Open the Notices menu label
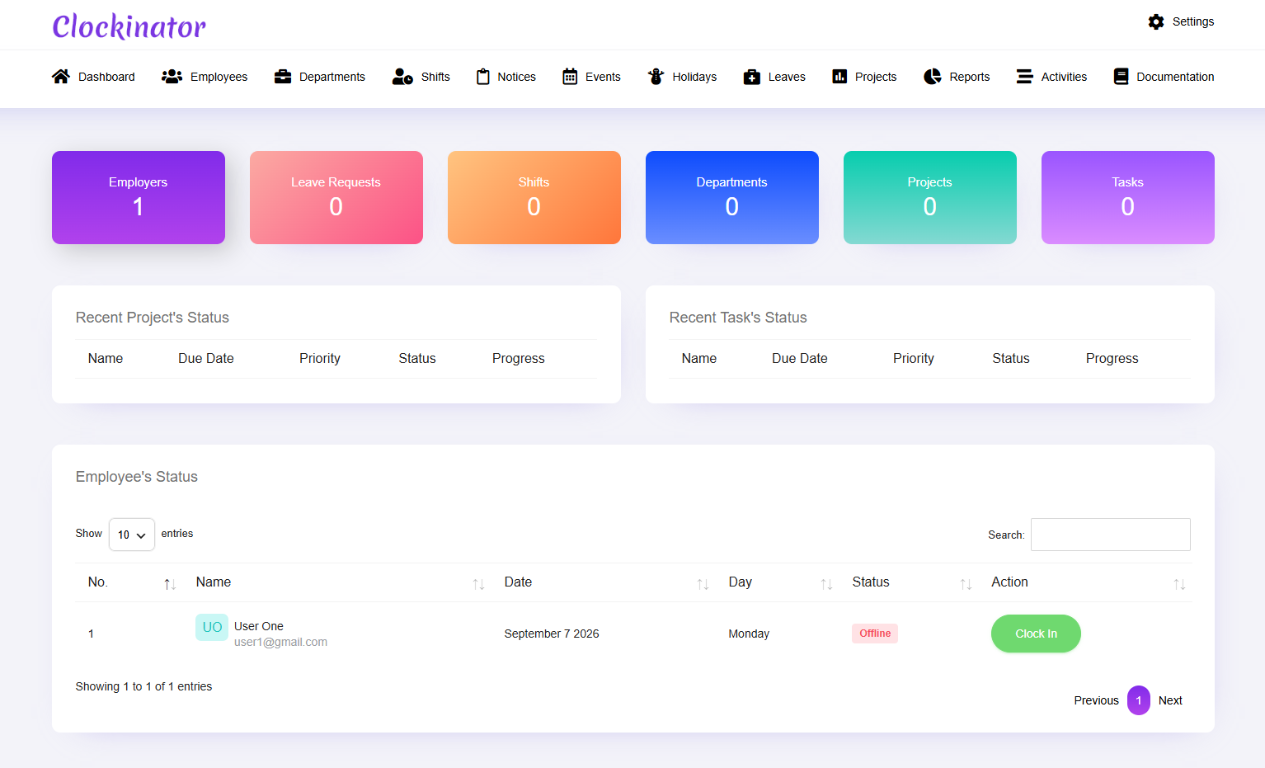The image size is (1265, 768). 517,77
